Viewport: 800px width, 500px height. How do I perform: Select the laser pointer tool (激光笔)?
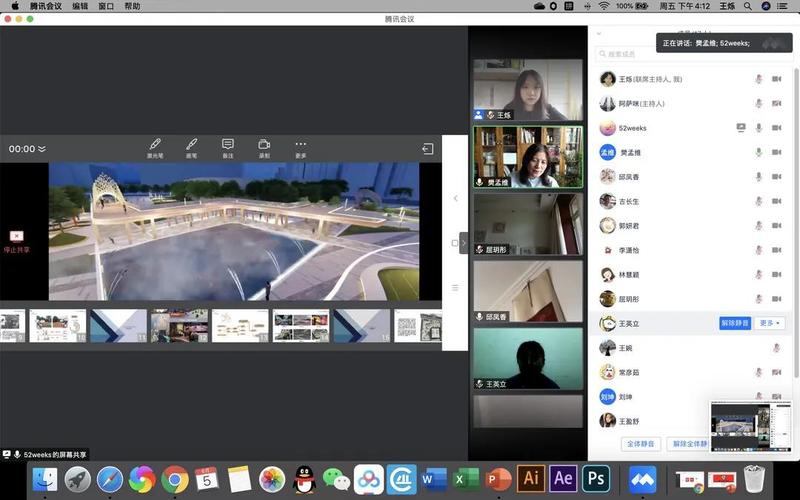[x=155, y=148]
